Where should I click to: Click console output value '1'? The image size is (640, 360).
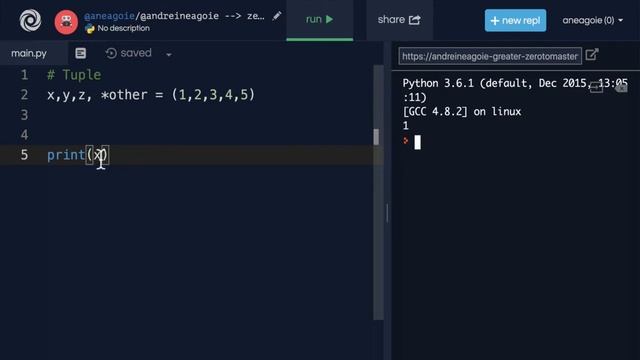tap(405, 126)
